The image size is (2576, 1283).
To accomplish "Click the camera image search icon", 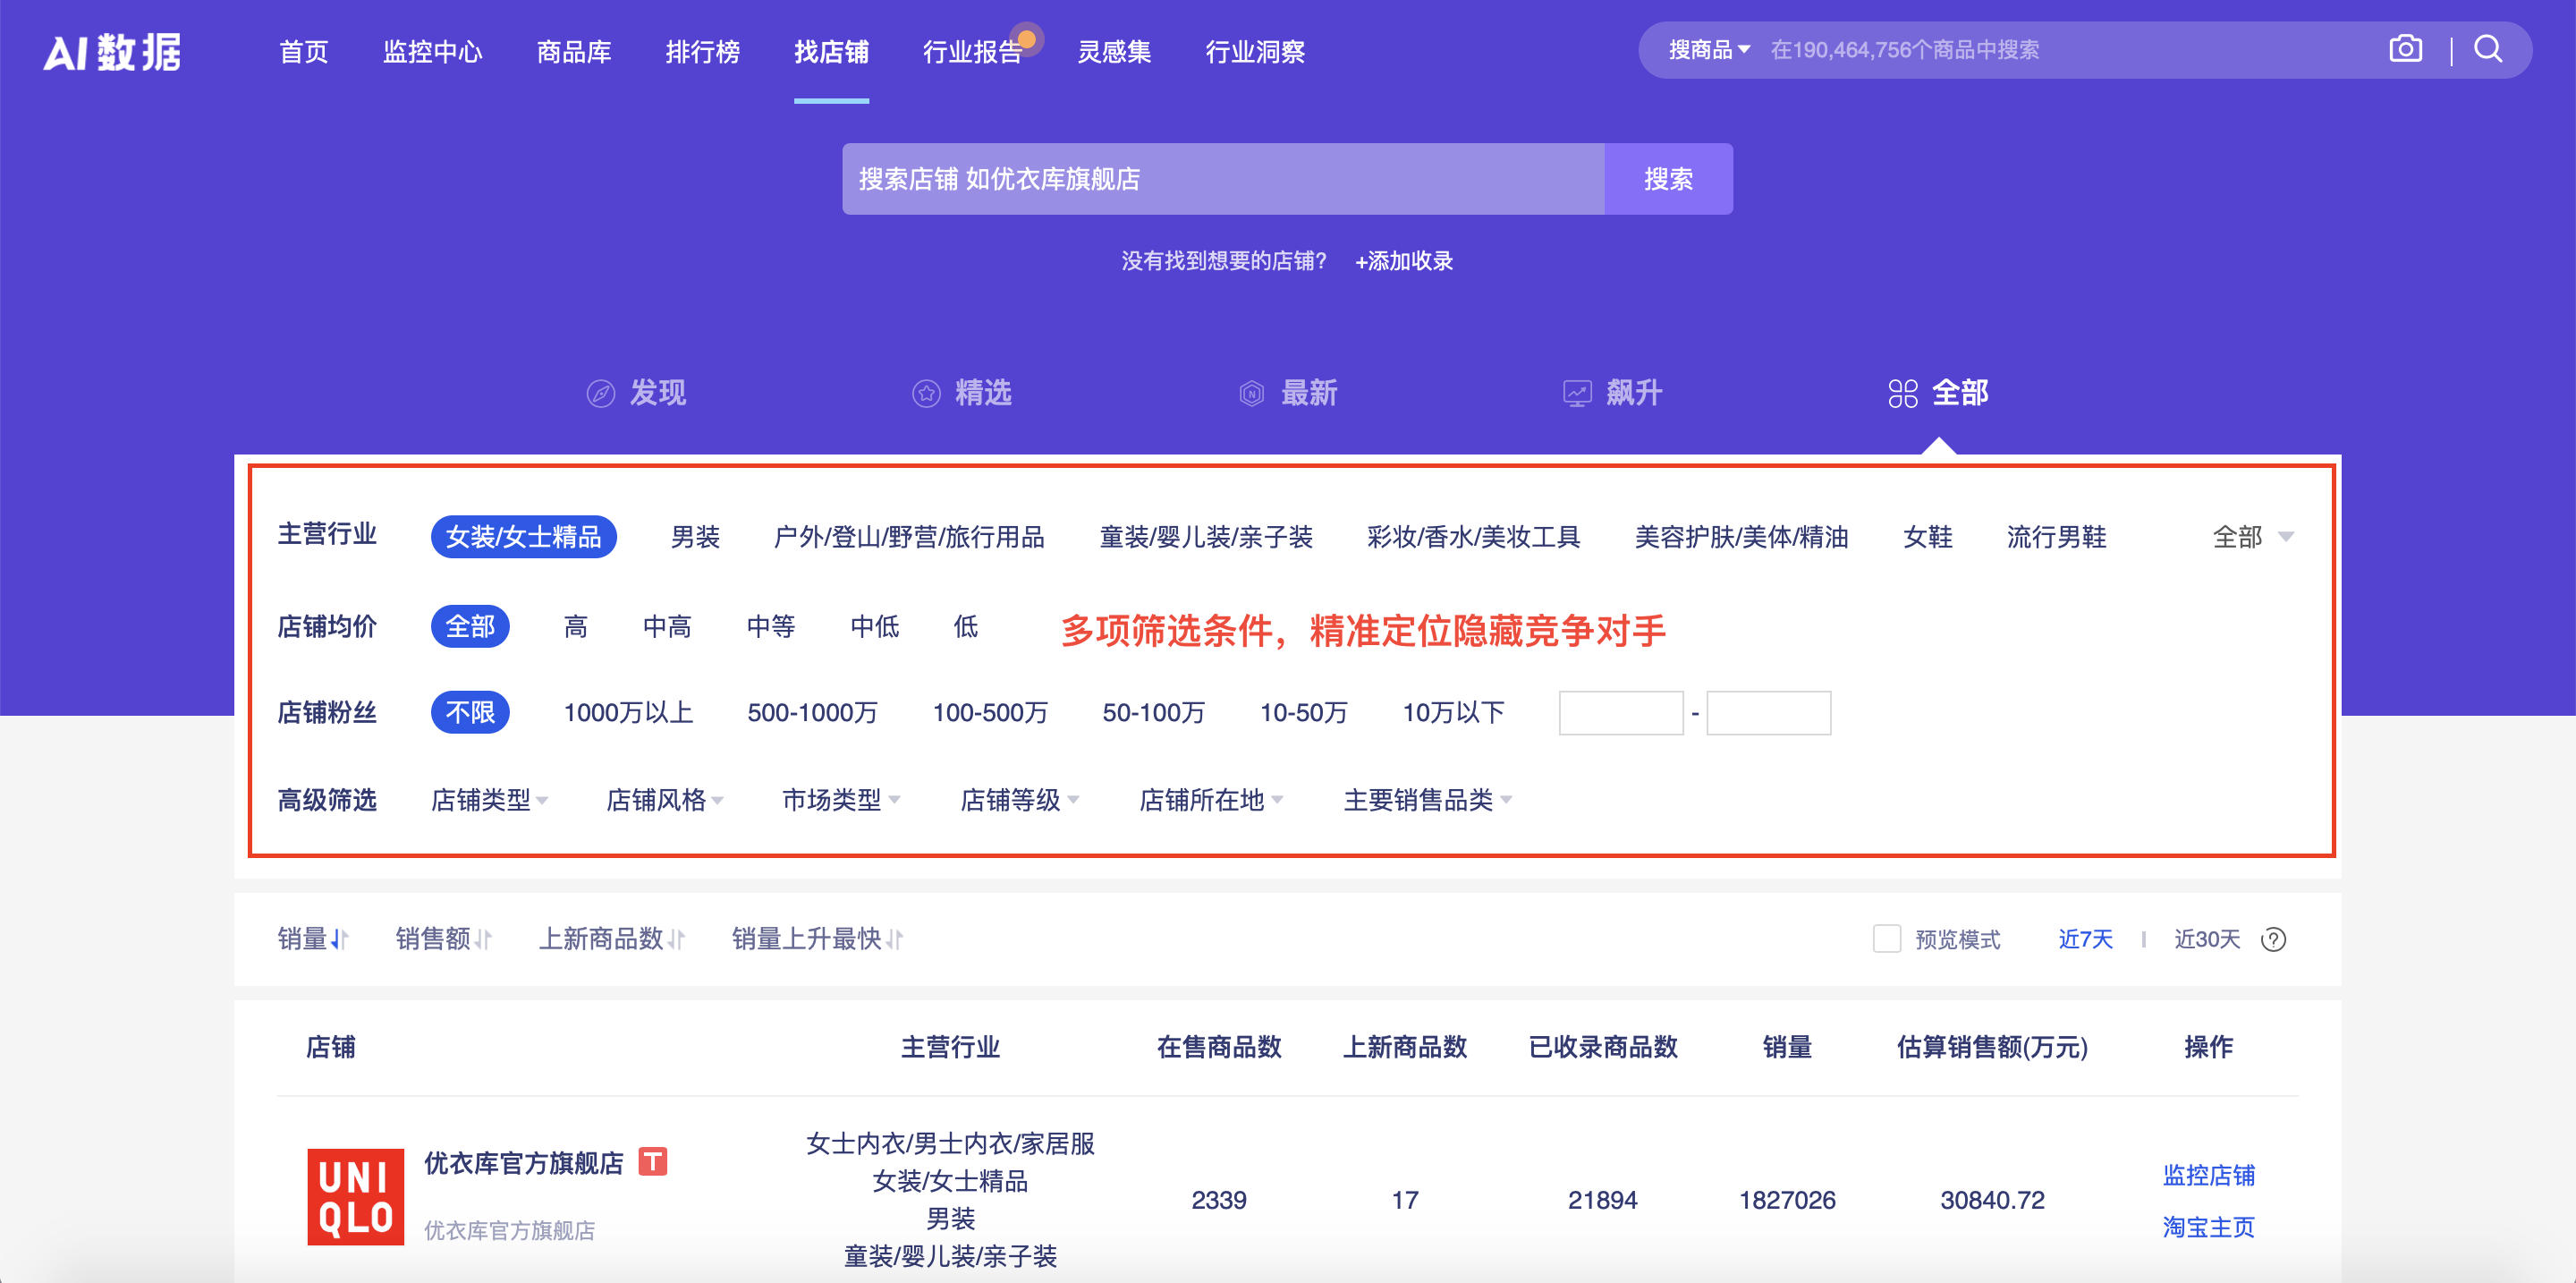I will 2405,49.
